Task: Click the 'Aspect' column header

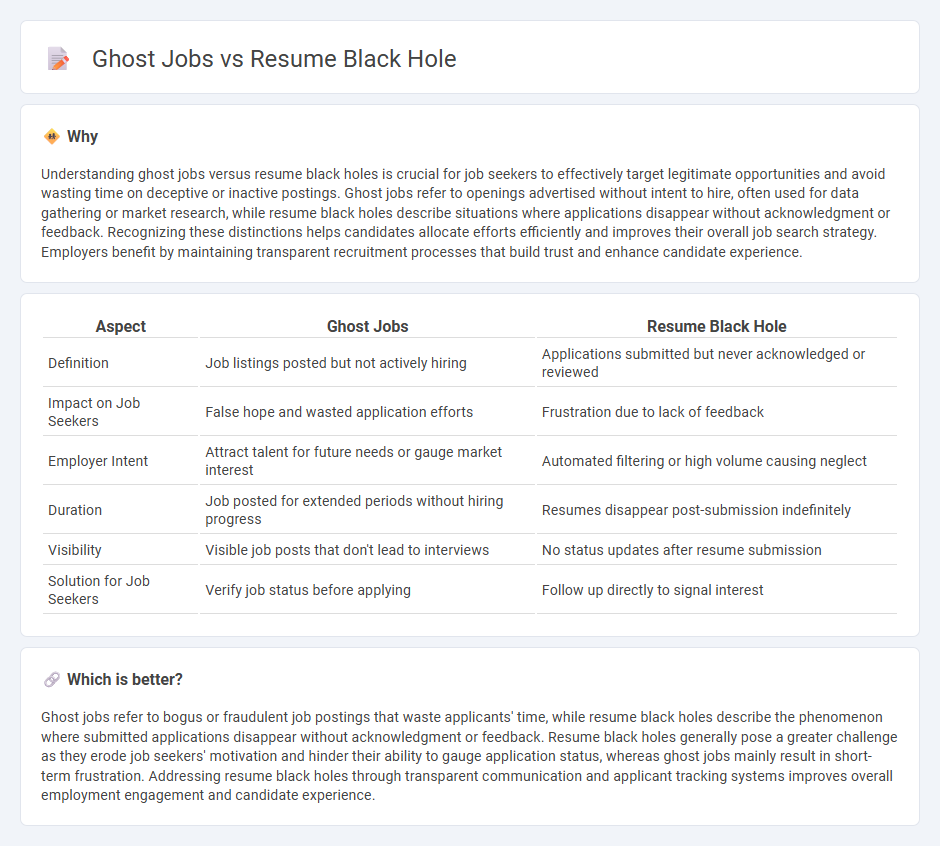Action: pos(120,326)
